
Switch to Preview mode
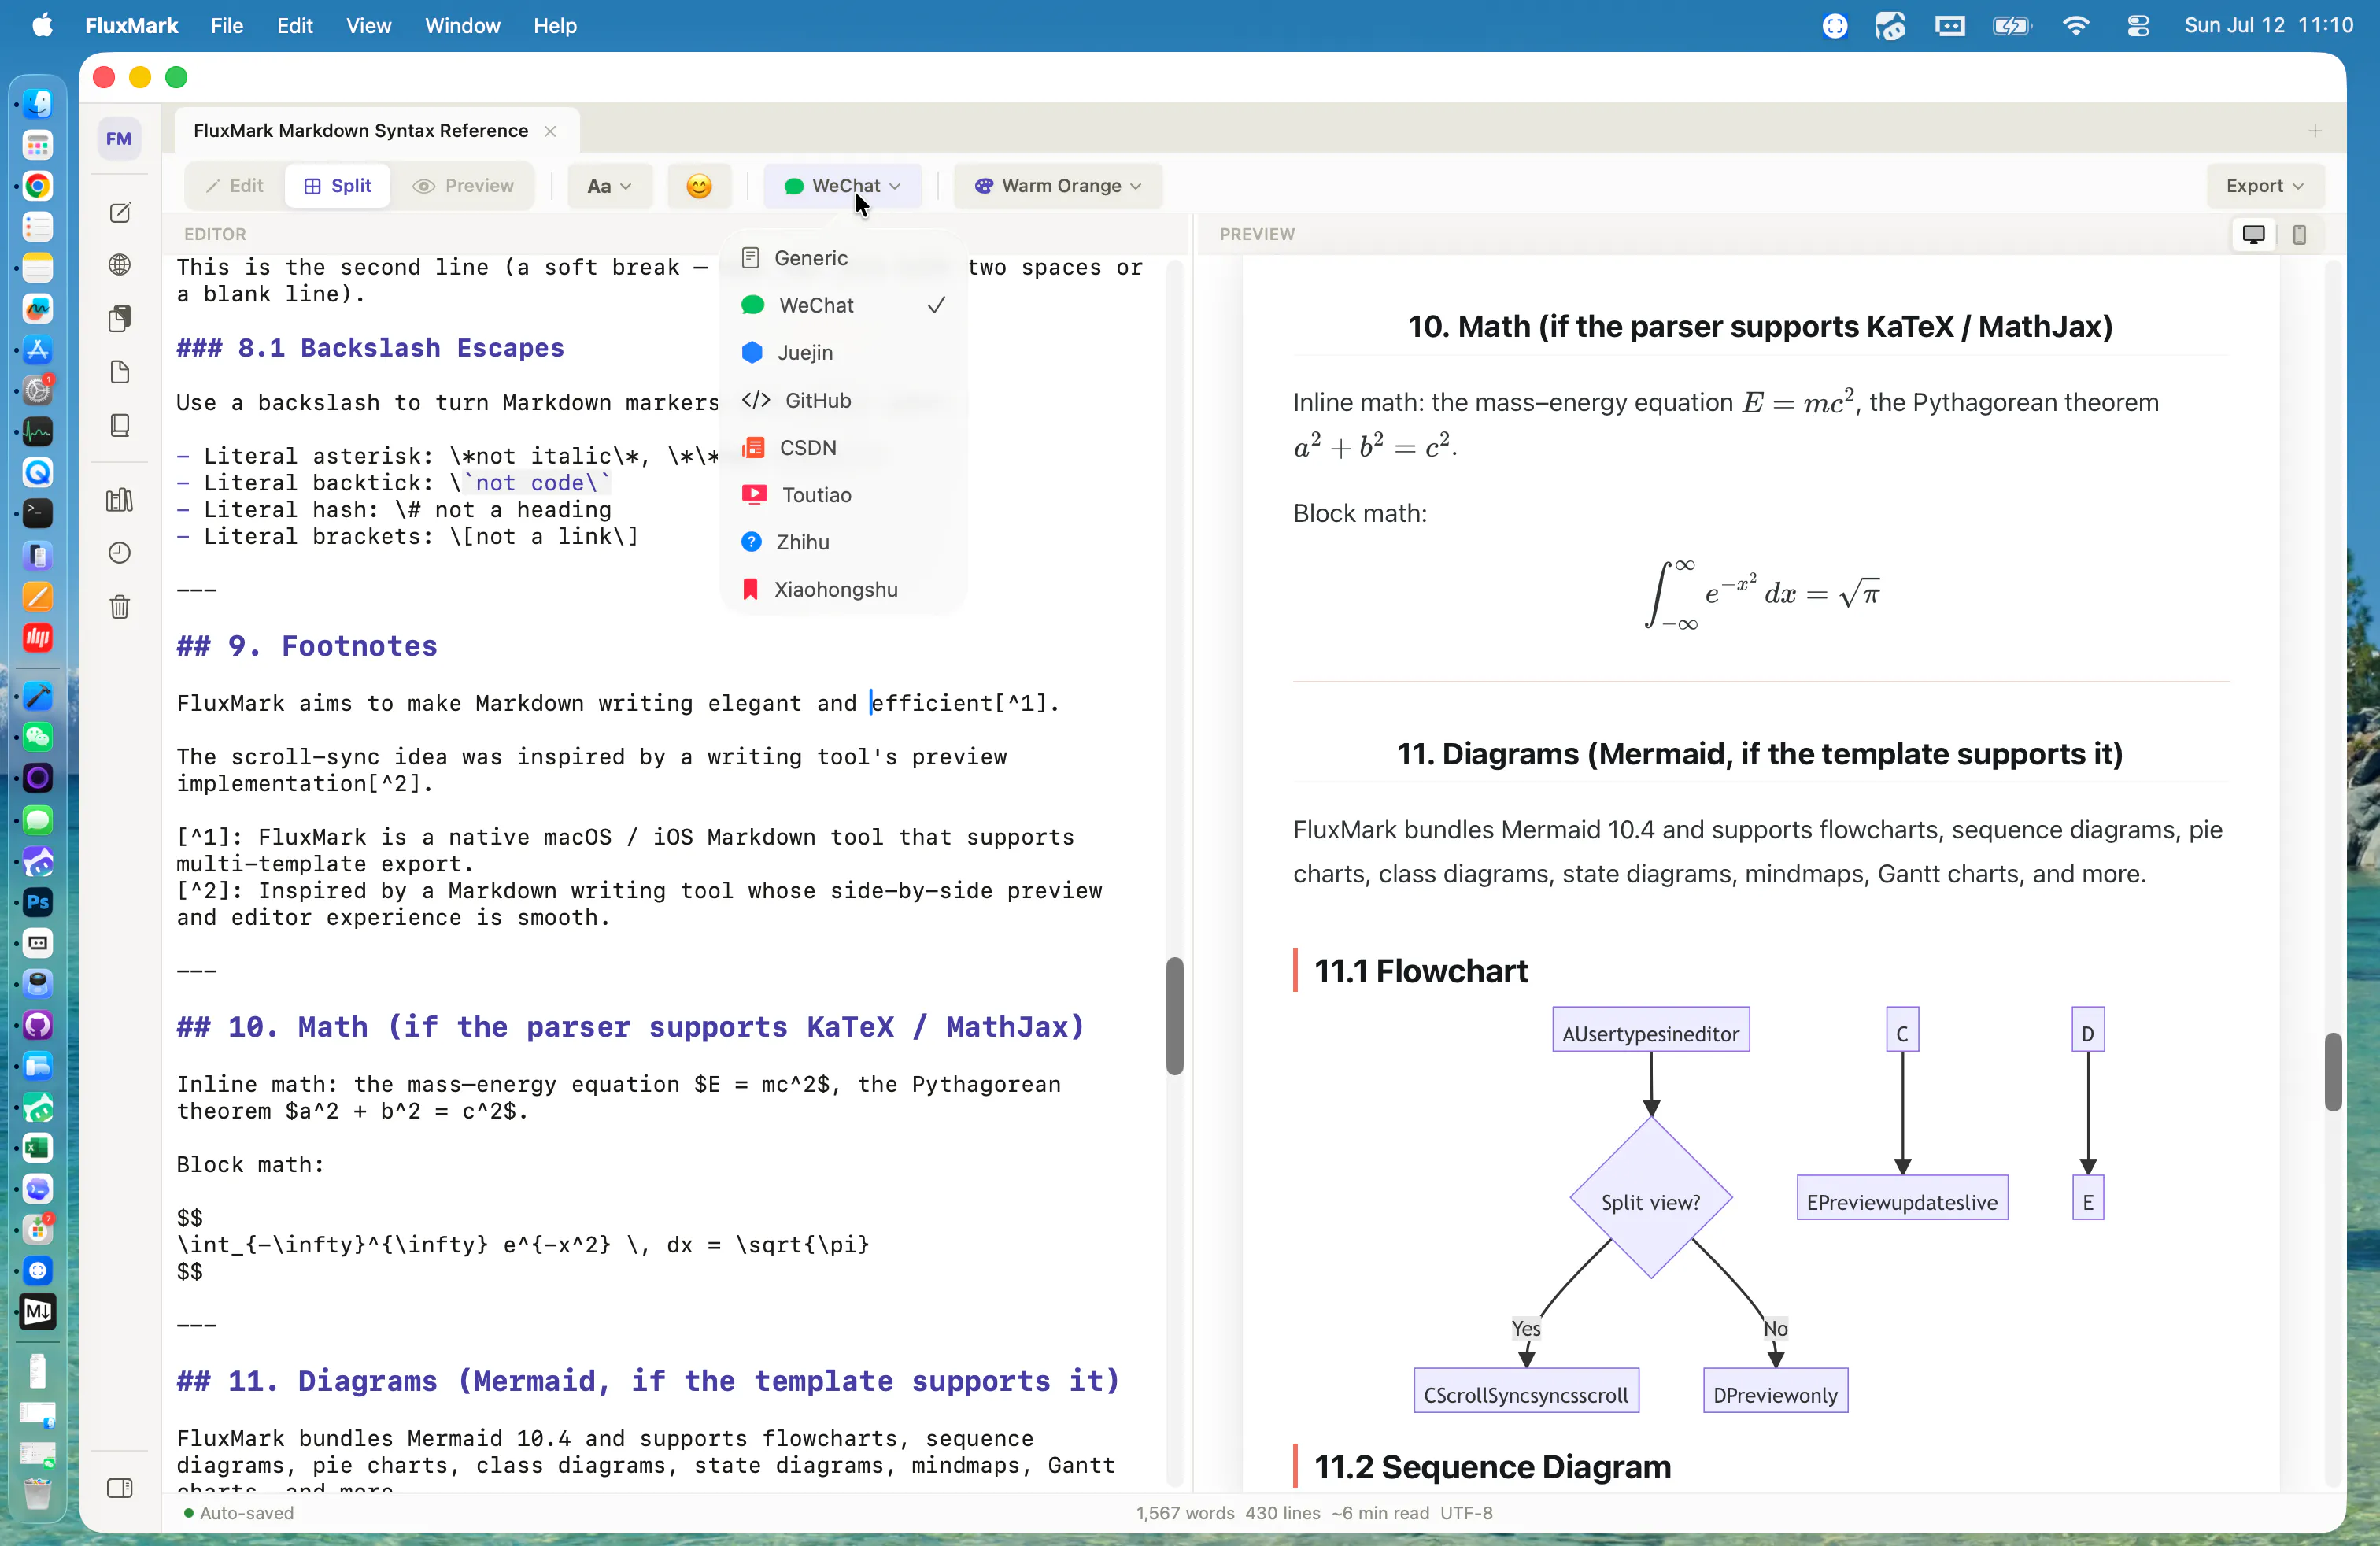point(463,186)
